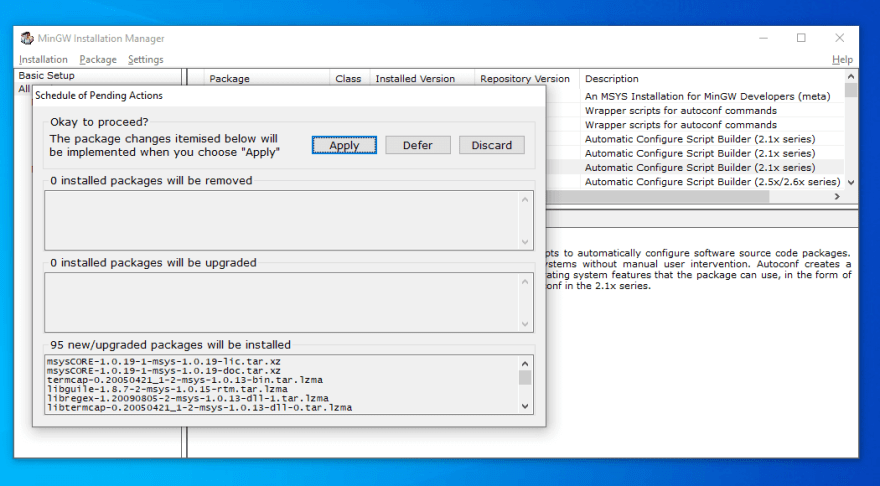The width and height of the screenshot is (880, 486).
Task: Click the Repository Version column header
Action: coord(526,79)
